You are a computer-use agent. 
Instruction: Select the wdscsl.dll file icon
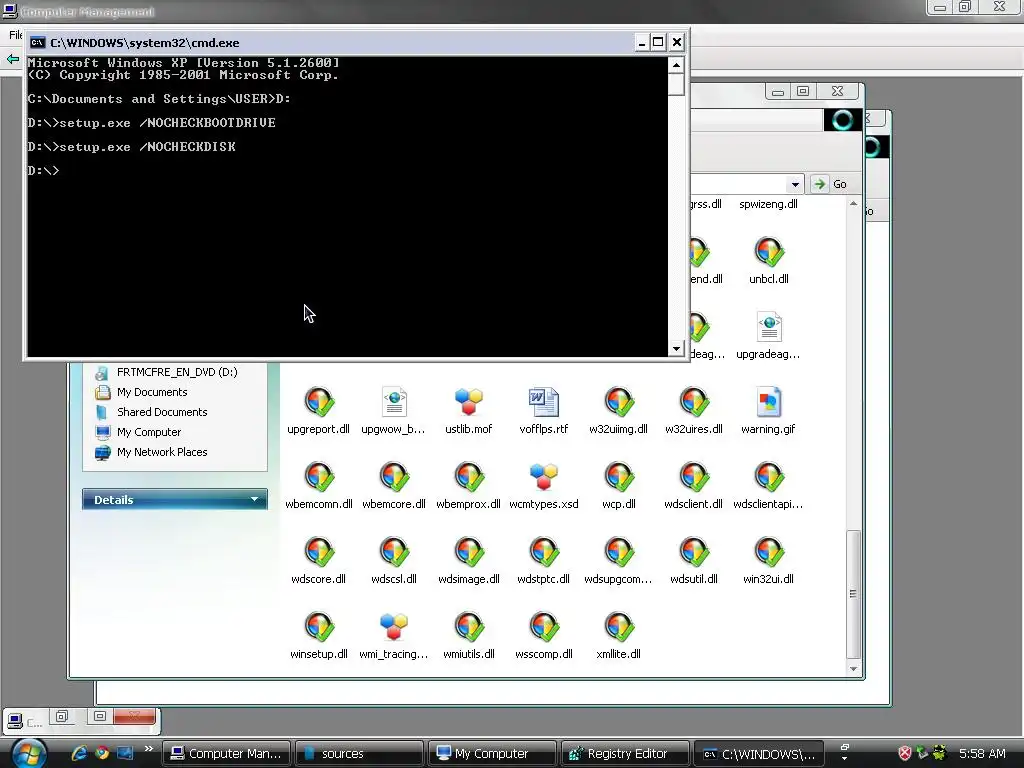coord(394,552)
